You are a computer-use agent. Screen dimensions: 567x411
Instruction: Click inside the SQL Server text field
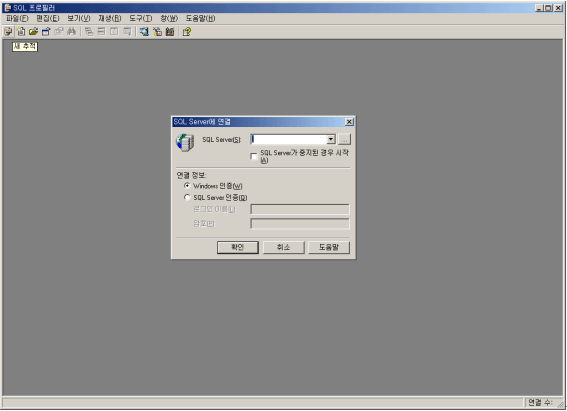[x=289, y=139]
